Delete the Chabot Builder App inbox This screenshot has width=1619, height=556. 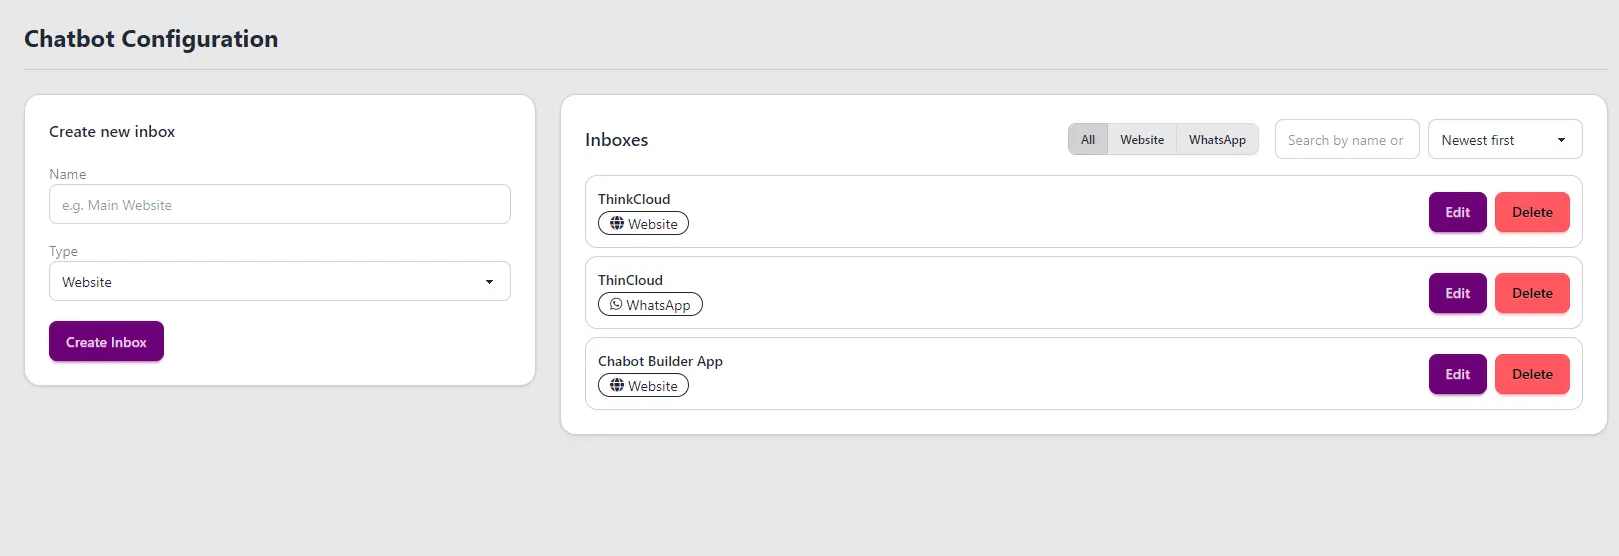click(1532, 374)
